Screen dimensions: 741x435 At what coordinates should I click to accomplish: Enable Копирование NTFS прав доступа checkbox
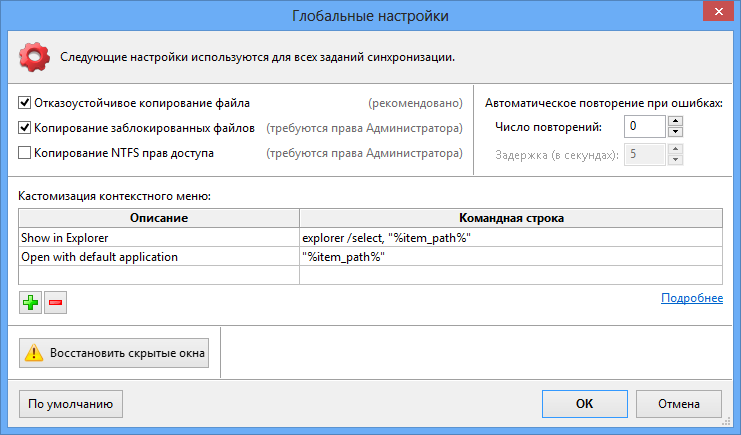point(25,153)
